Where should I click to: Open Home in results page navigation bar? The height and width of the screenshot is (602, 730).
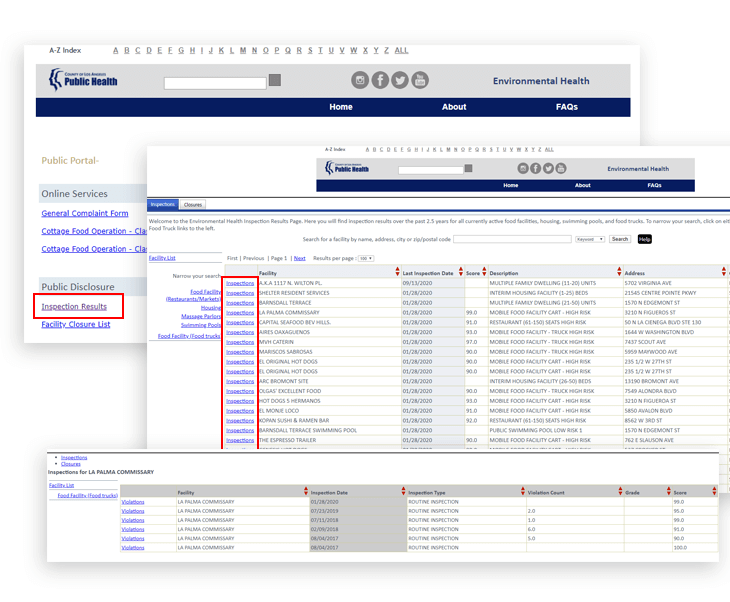coord(511,185)
